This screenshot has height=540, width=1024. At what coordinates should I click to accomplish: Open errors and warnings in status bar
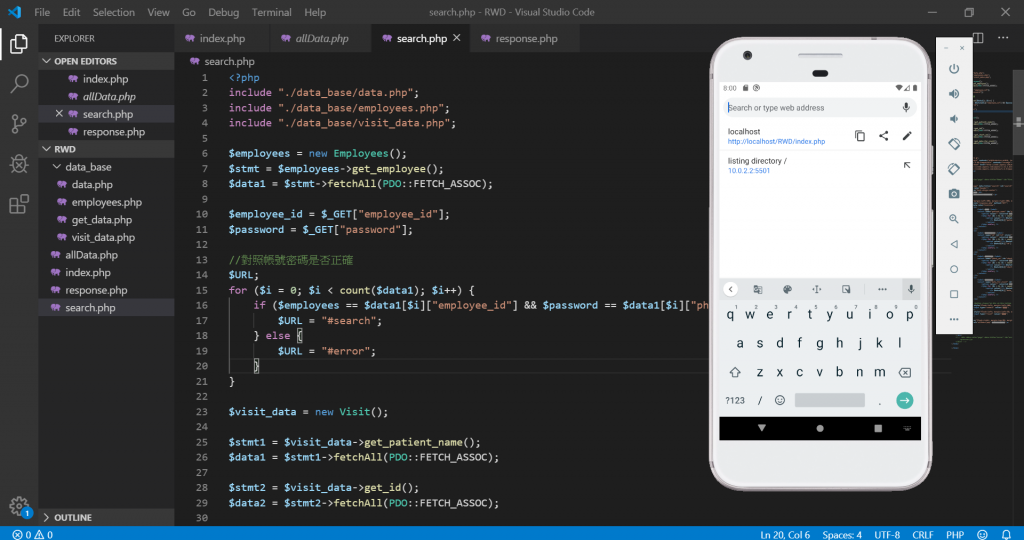coord(33,534)
